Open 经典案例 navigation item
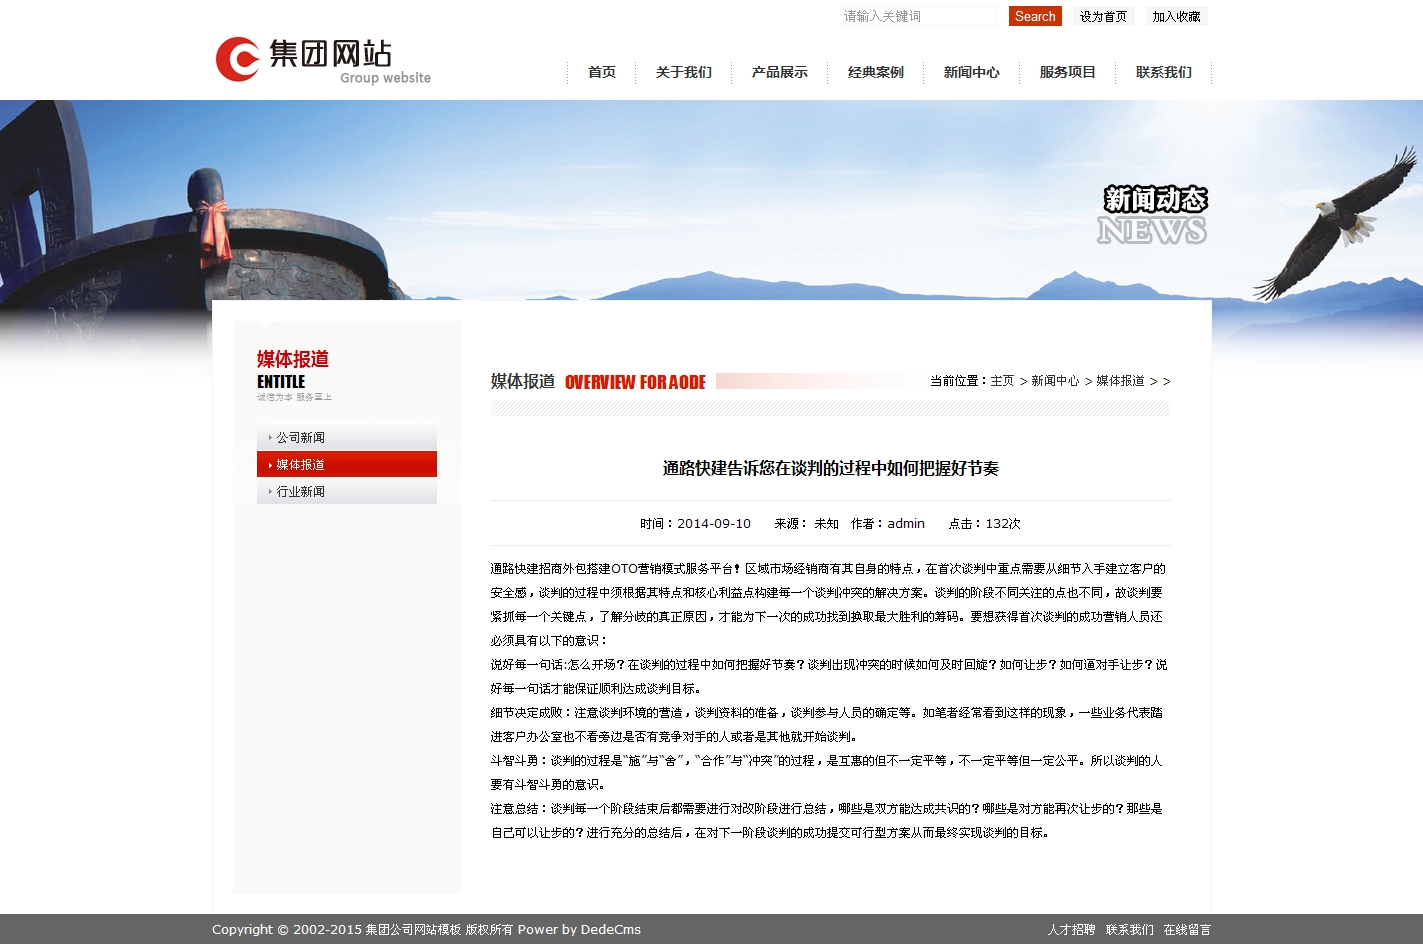Viewport: 1423px width, 944px height. [x=876, y=72]
